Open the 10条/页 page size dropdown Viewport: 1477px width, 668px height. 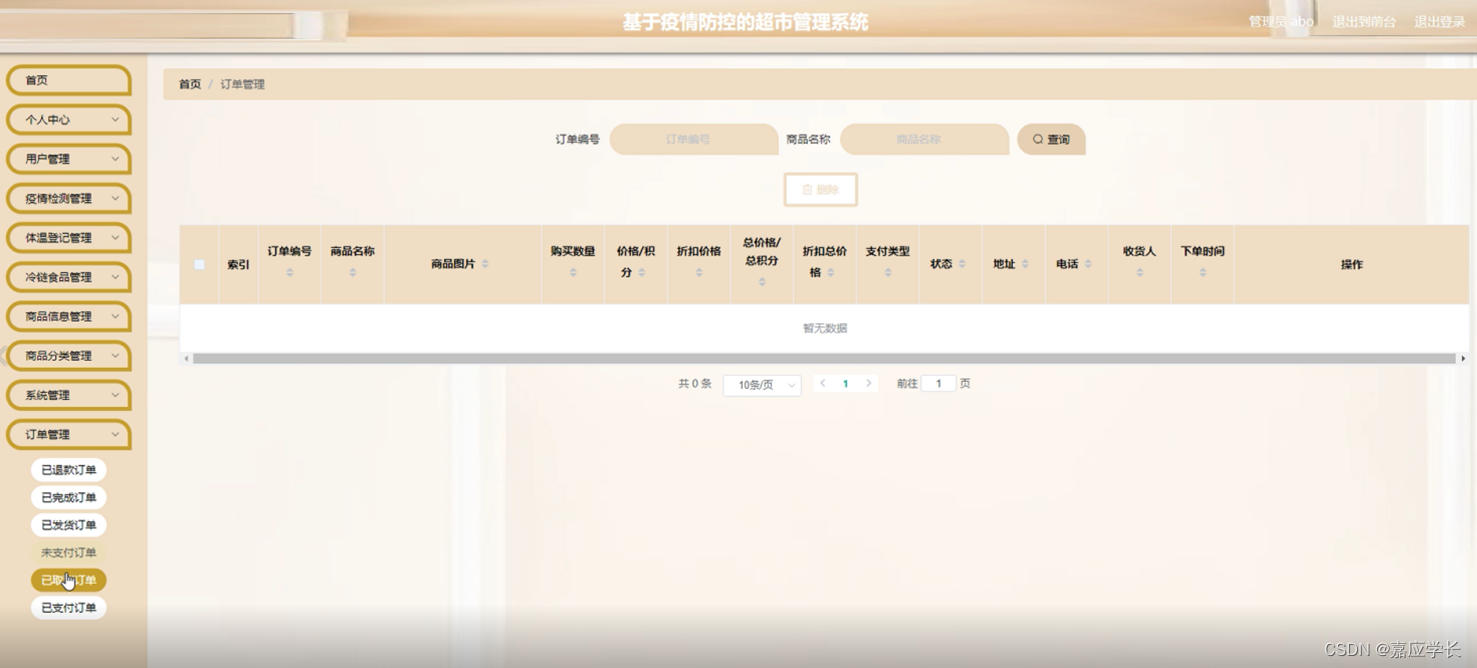point(762,385)
